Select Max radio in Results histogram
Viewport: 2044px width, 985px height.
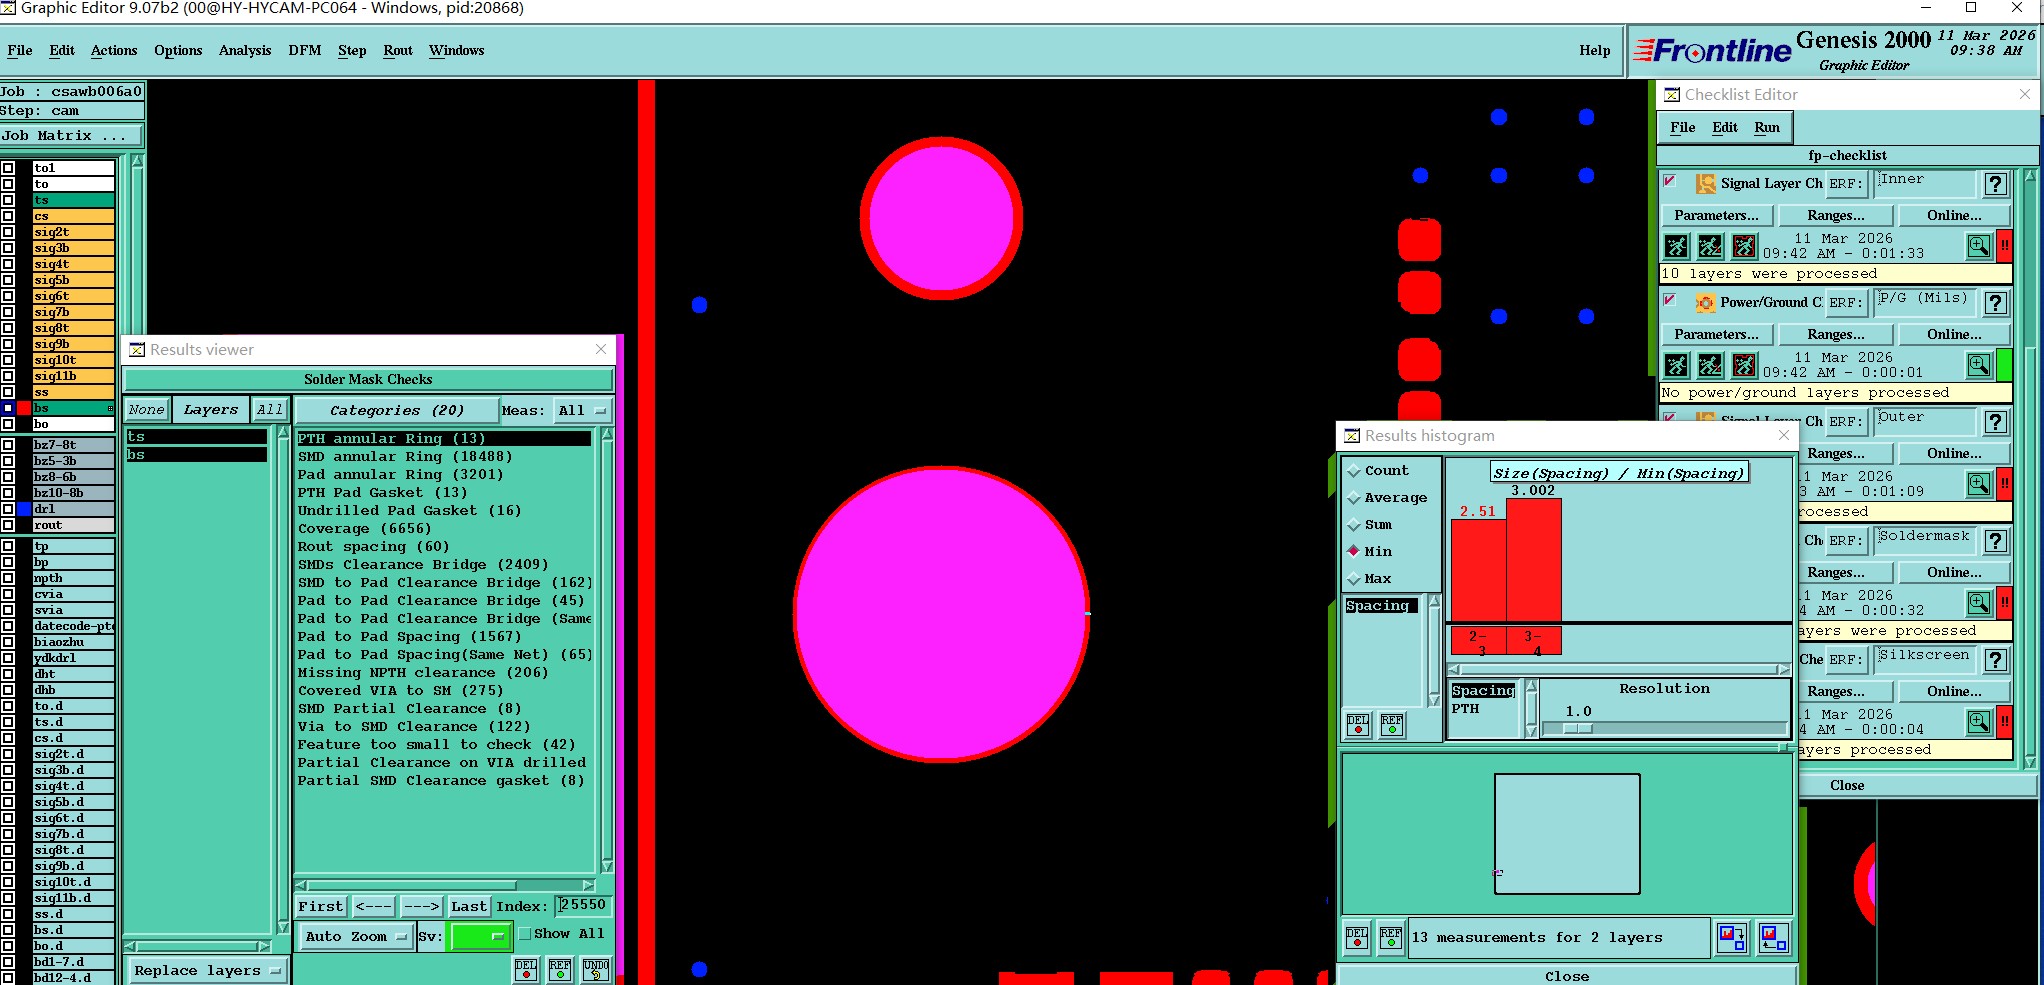click(x=1354, y=579)
